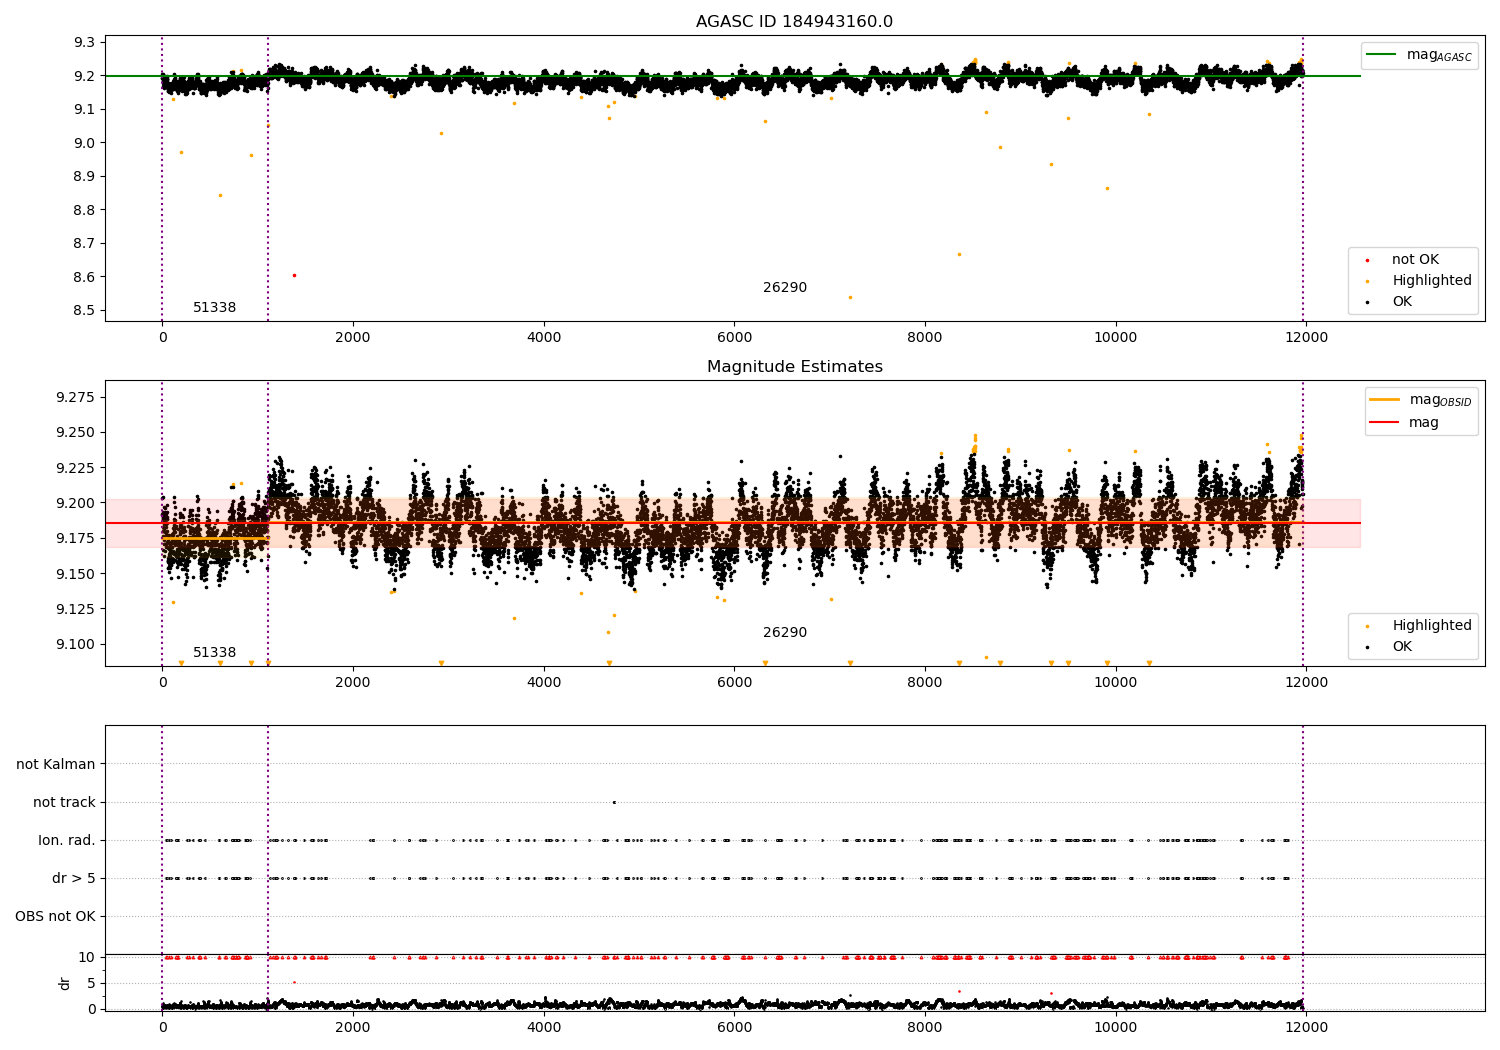Viewport: 1500px width, 1050px height.
Task: Click the "2000" x-tick under the bottom plot
Action: pyautogui.click(x=353, y=1028)
